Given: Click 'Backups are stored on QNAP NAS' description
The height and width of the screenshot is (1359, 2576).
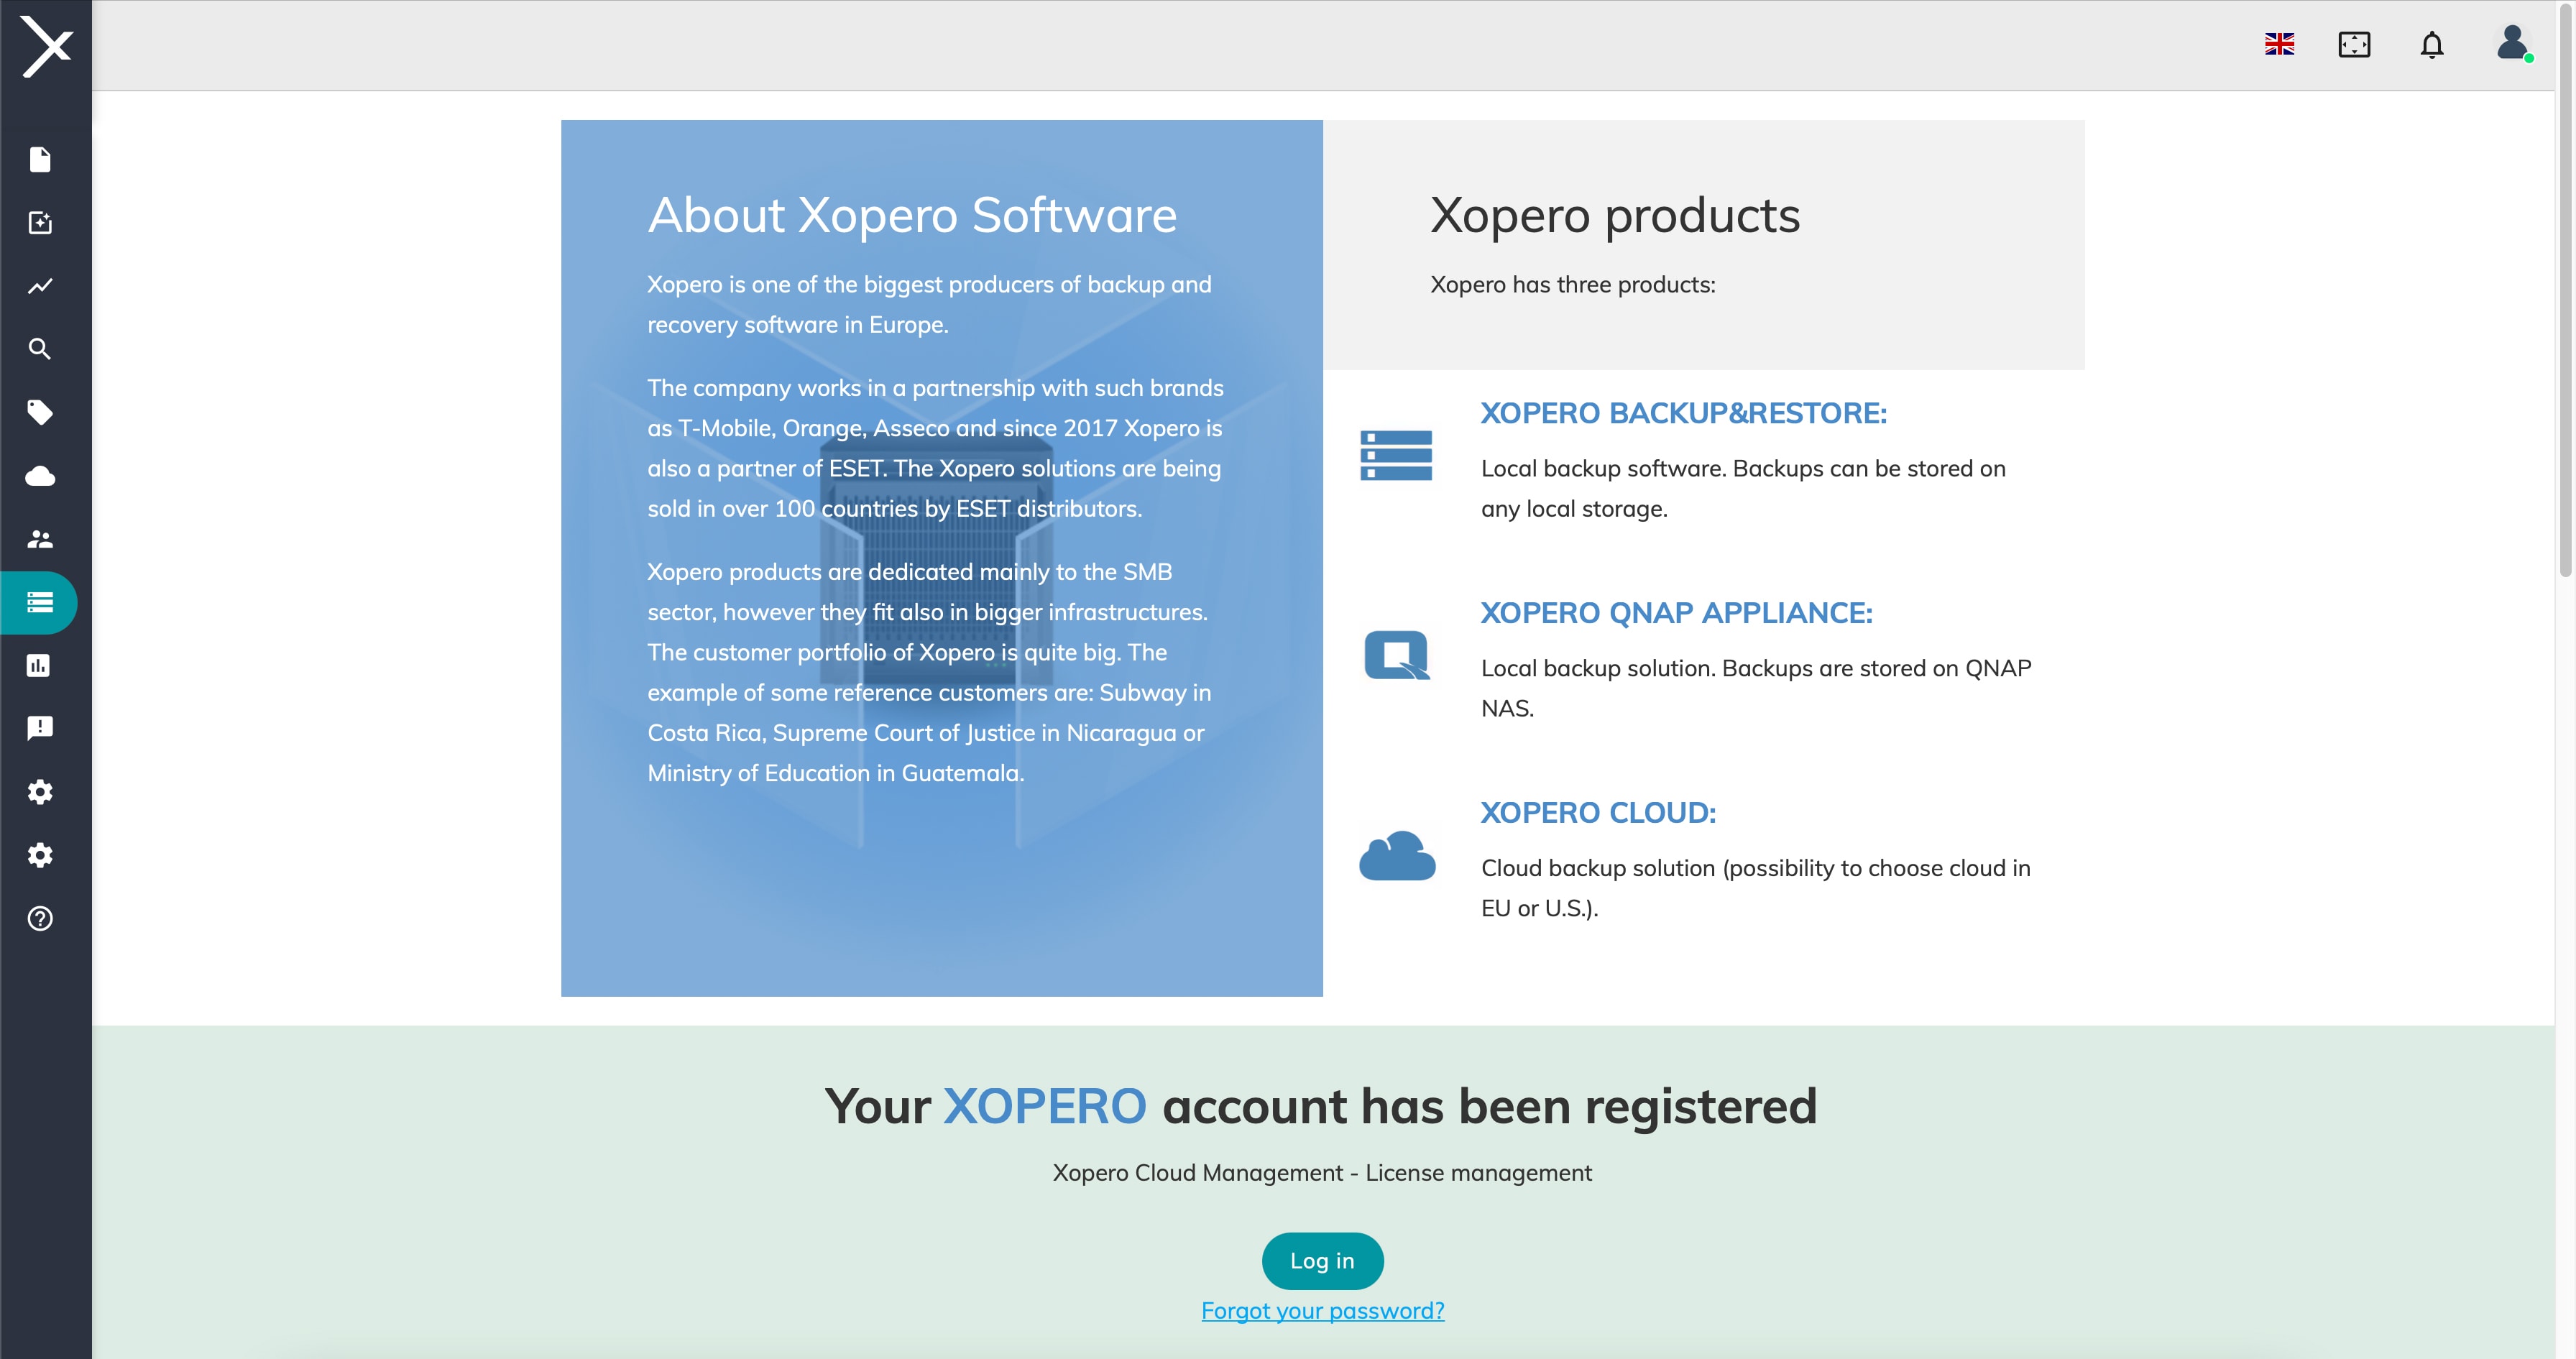Looking at the screenshot, I should point(1756,688).
